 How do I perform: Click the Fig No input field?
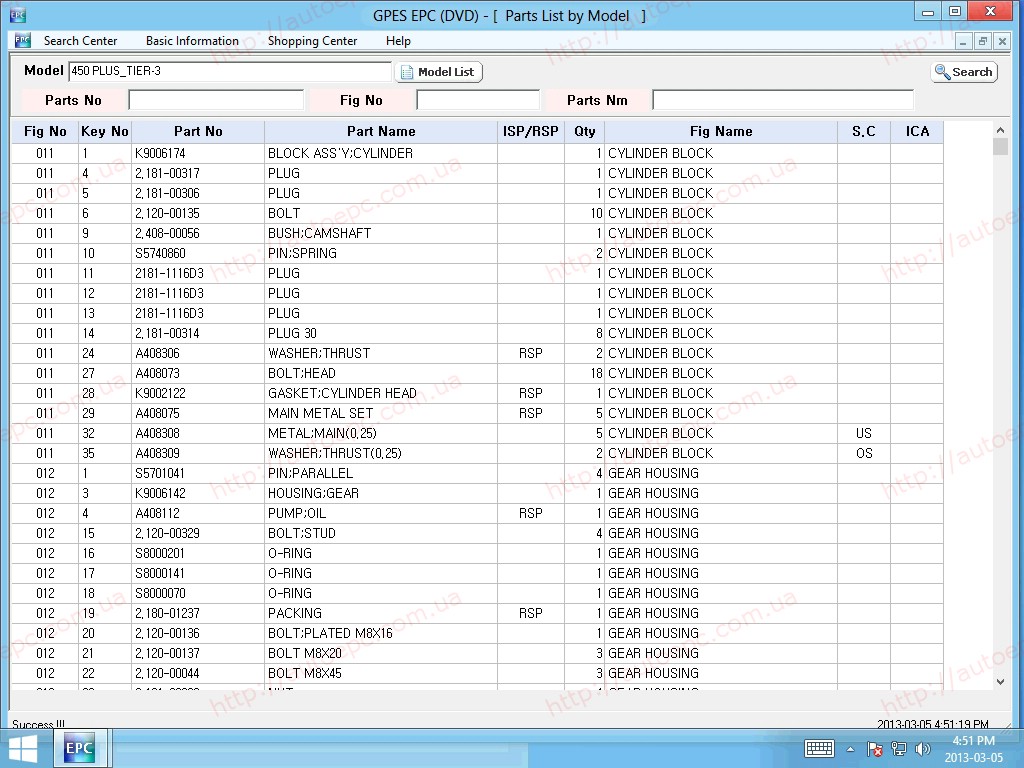(x=478, y=100)
